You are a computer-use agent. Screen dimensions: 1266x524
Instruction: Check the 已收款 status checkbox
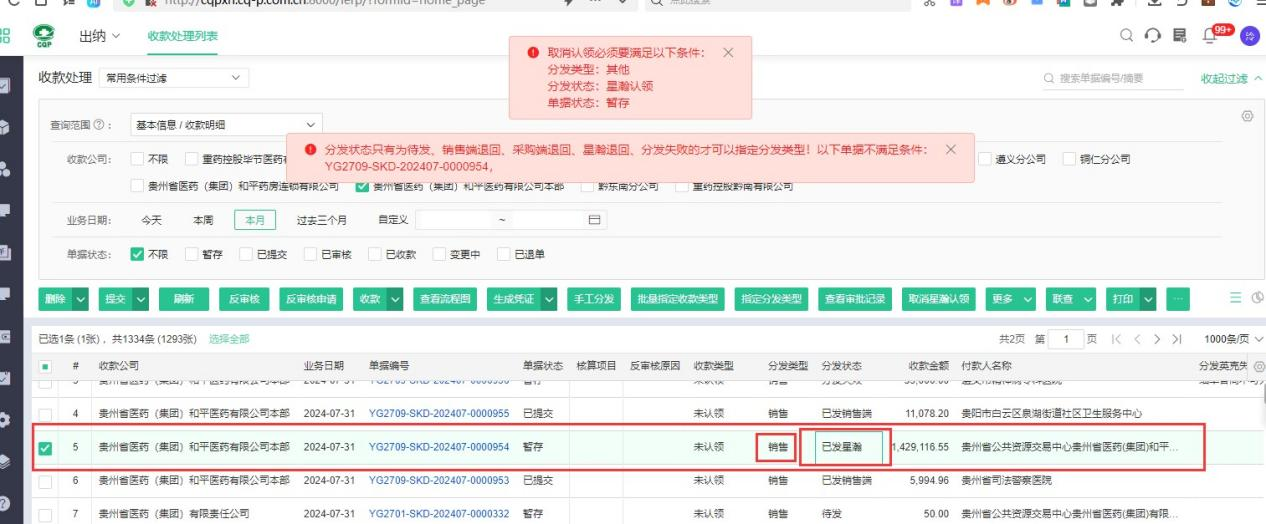coord(376,254)
